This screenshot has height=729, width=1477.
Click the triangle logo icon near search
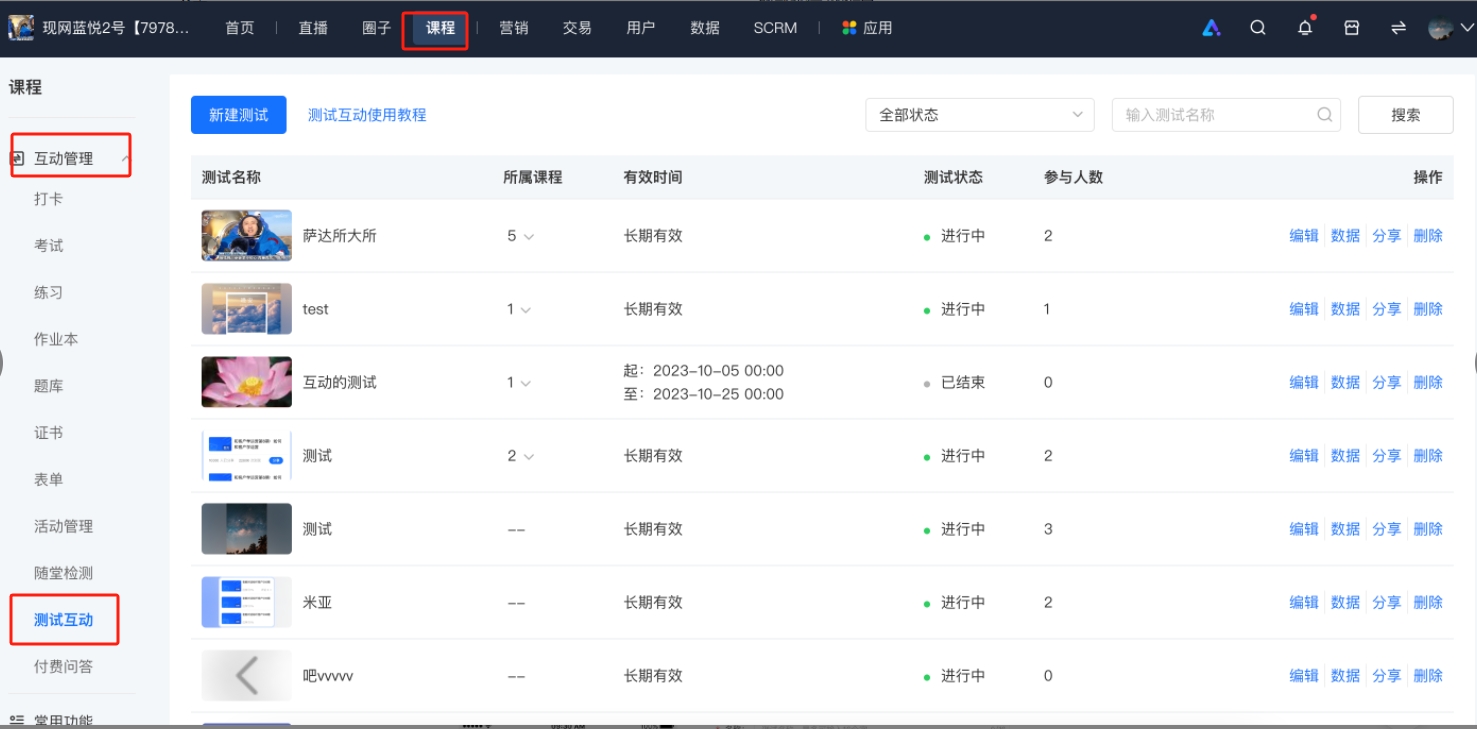pyautogui.click(x=1211, y=28)
